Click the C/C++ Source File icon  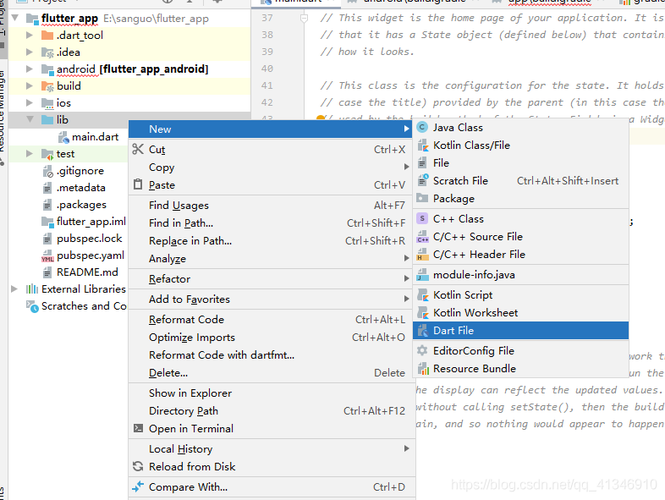pos(422,237)
